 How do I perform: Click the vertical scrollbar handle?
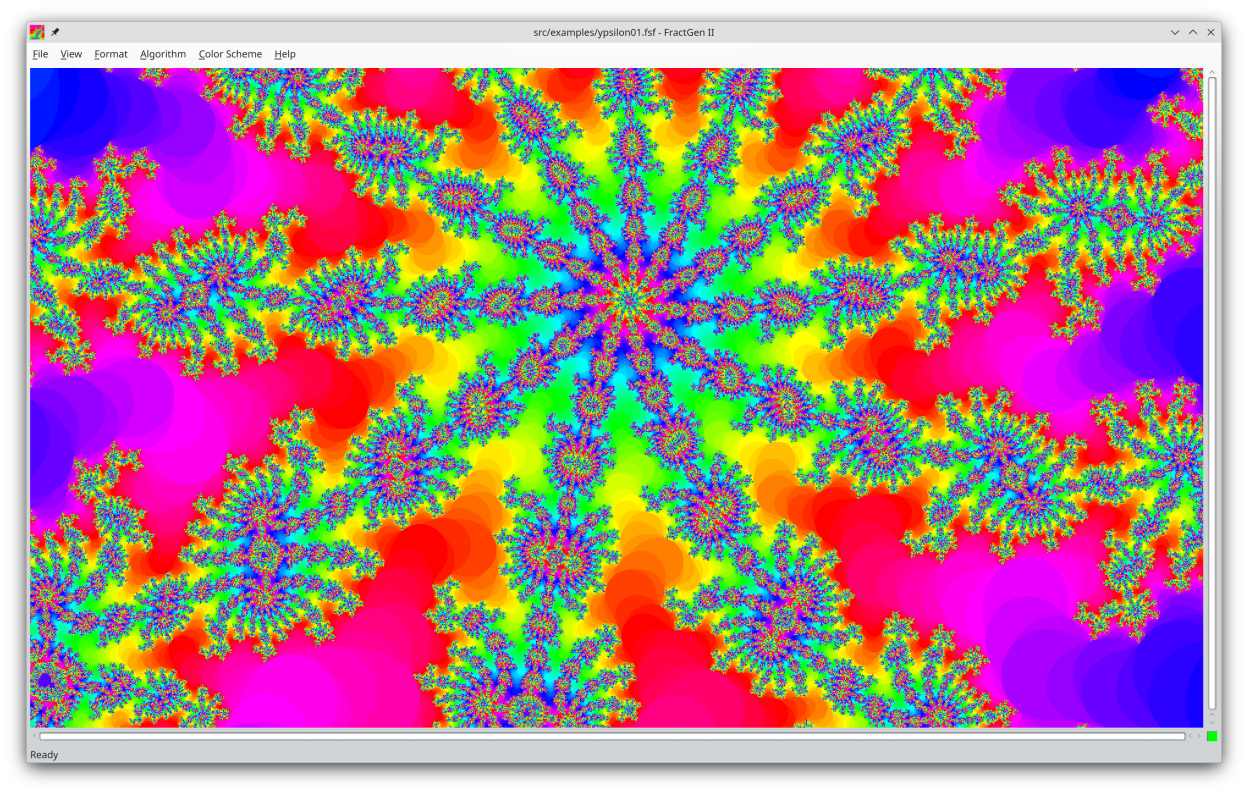[1212, 390]
